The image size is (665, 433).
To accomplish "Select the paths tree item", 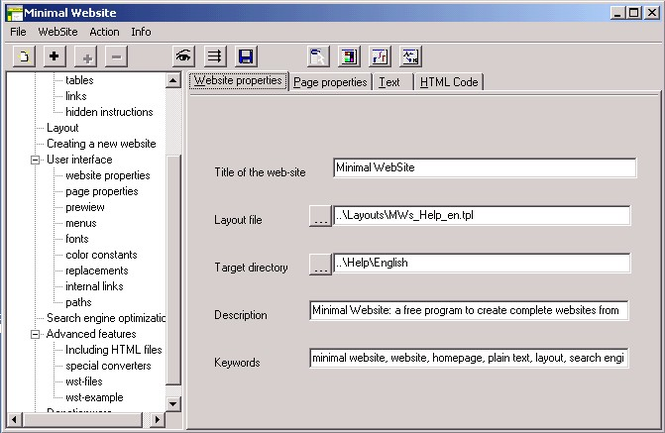I will tap(78, 302).
